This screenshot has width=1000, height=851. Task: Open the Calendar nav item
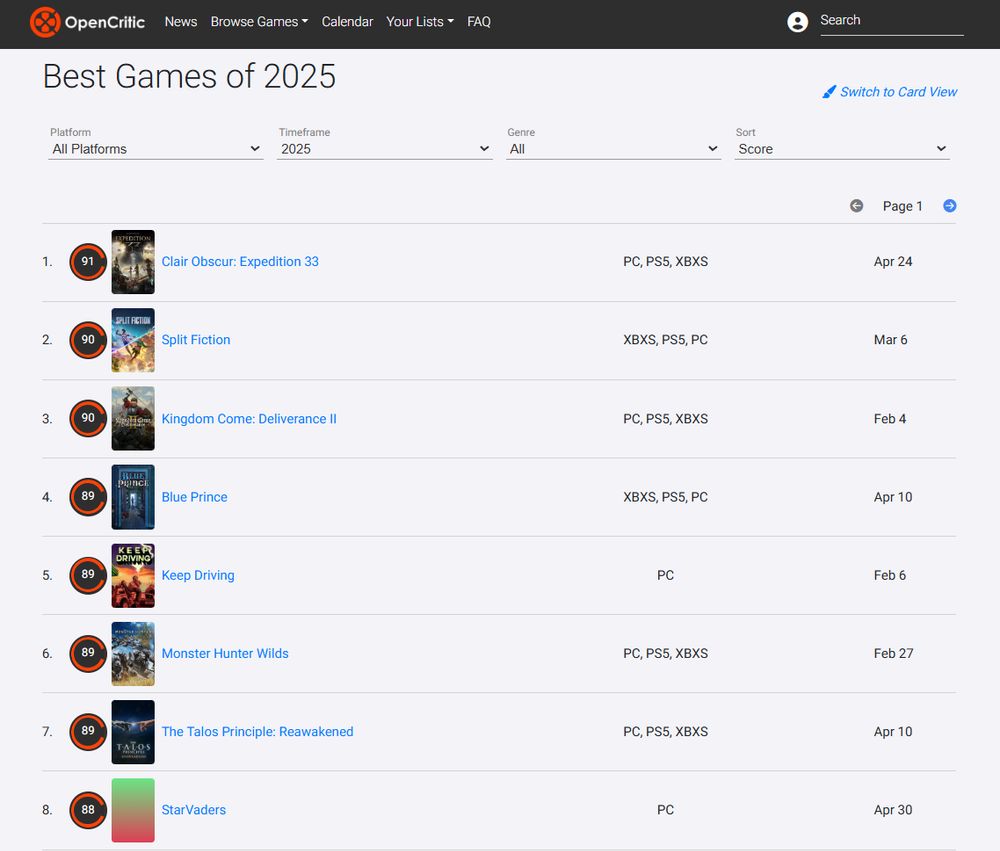point(347,22)
